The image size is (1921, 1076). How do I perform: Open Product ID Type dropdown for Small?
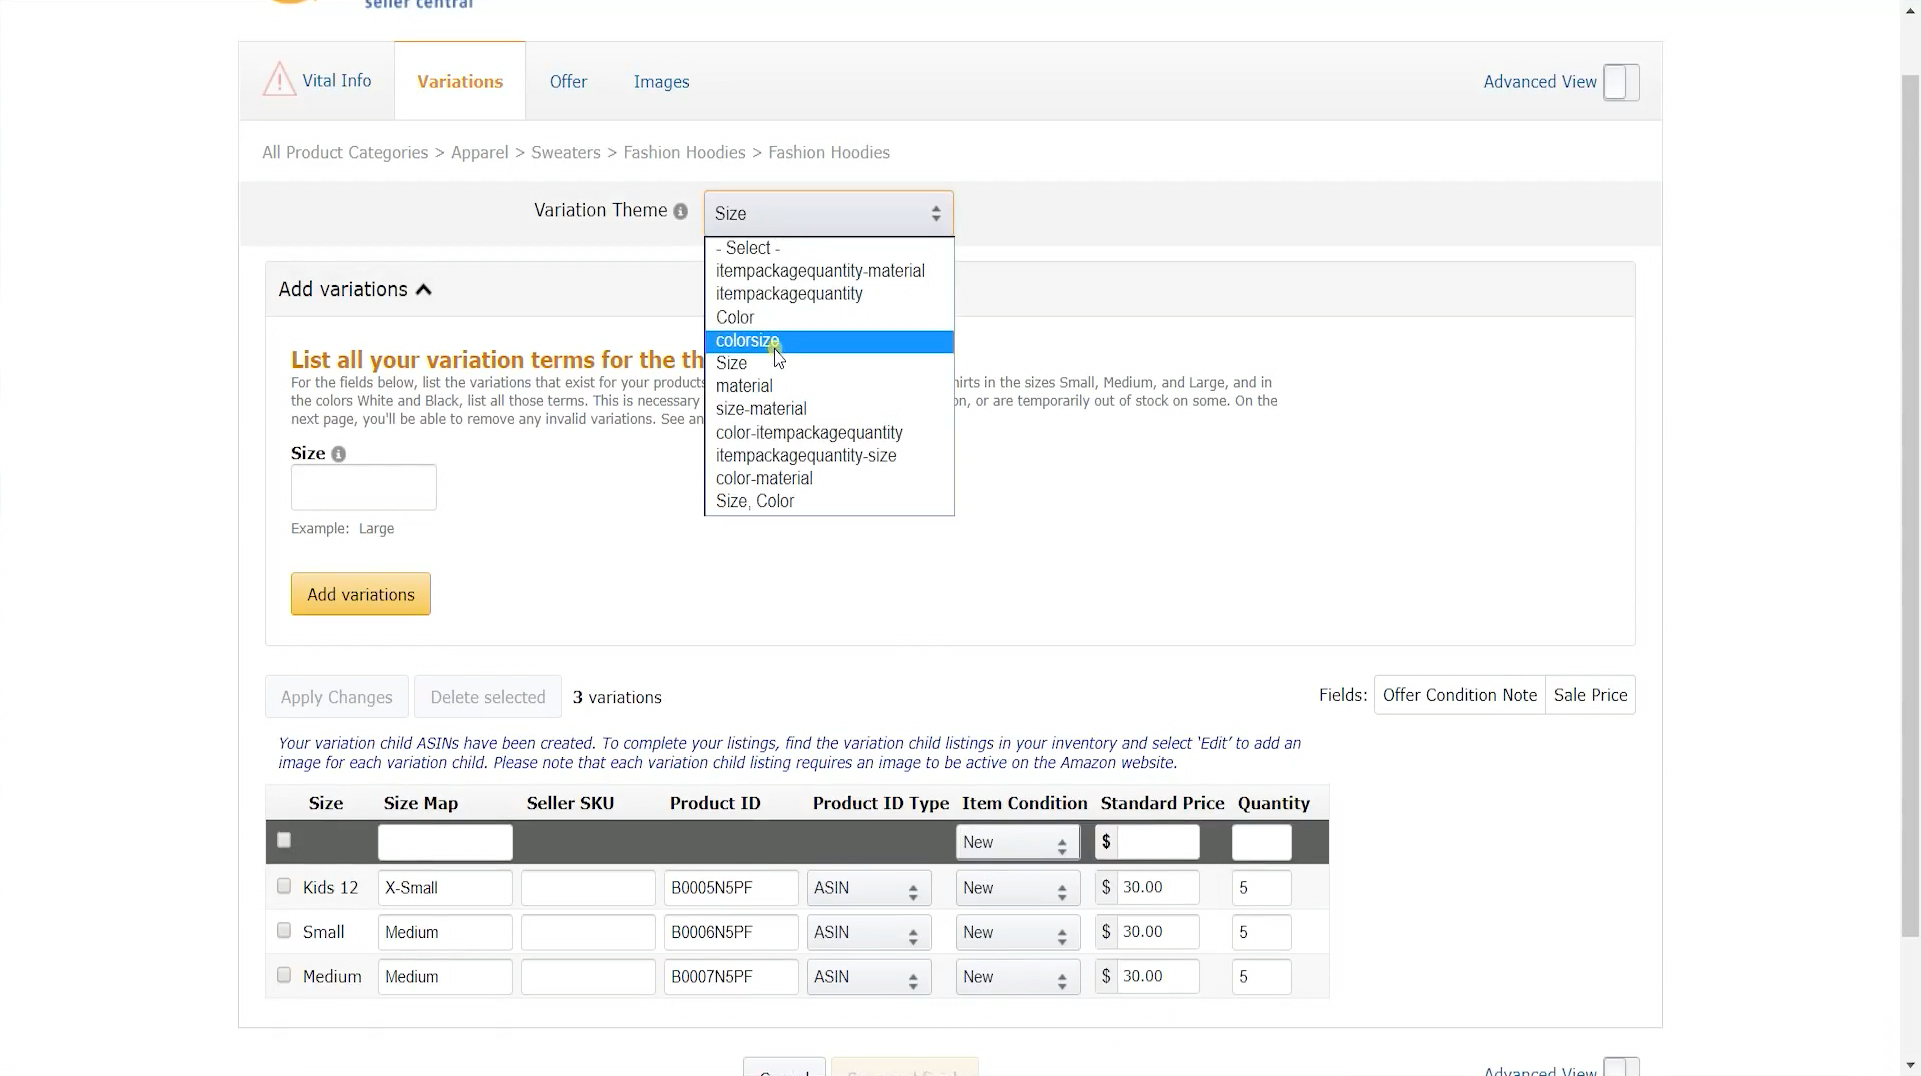(868, 933)
